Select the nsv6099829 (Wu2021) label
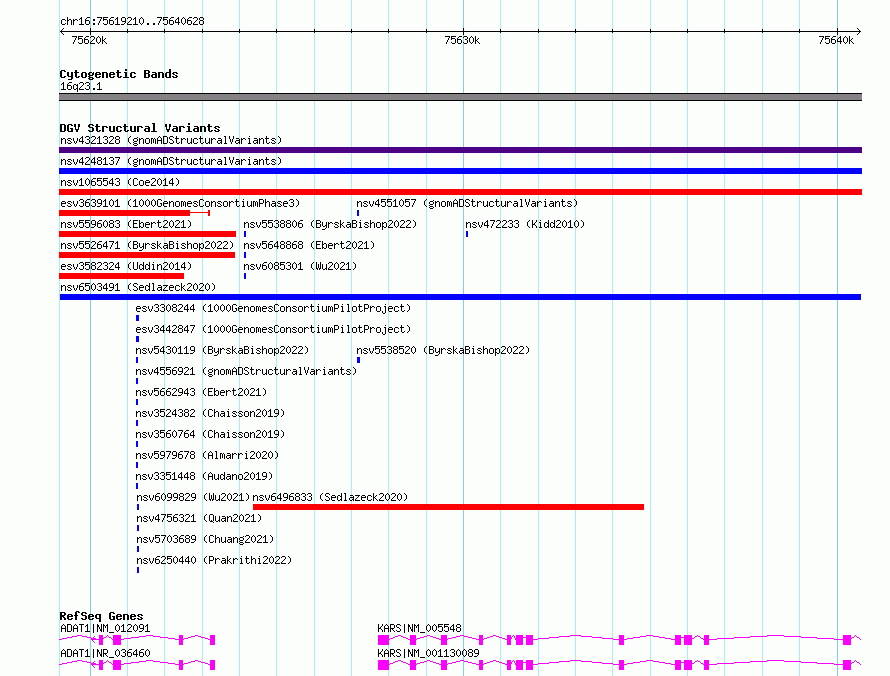 [193, 497]
